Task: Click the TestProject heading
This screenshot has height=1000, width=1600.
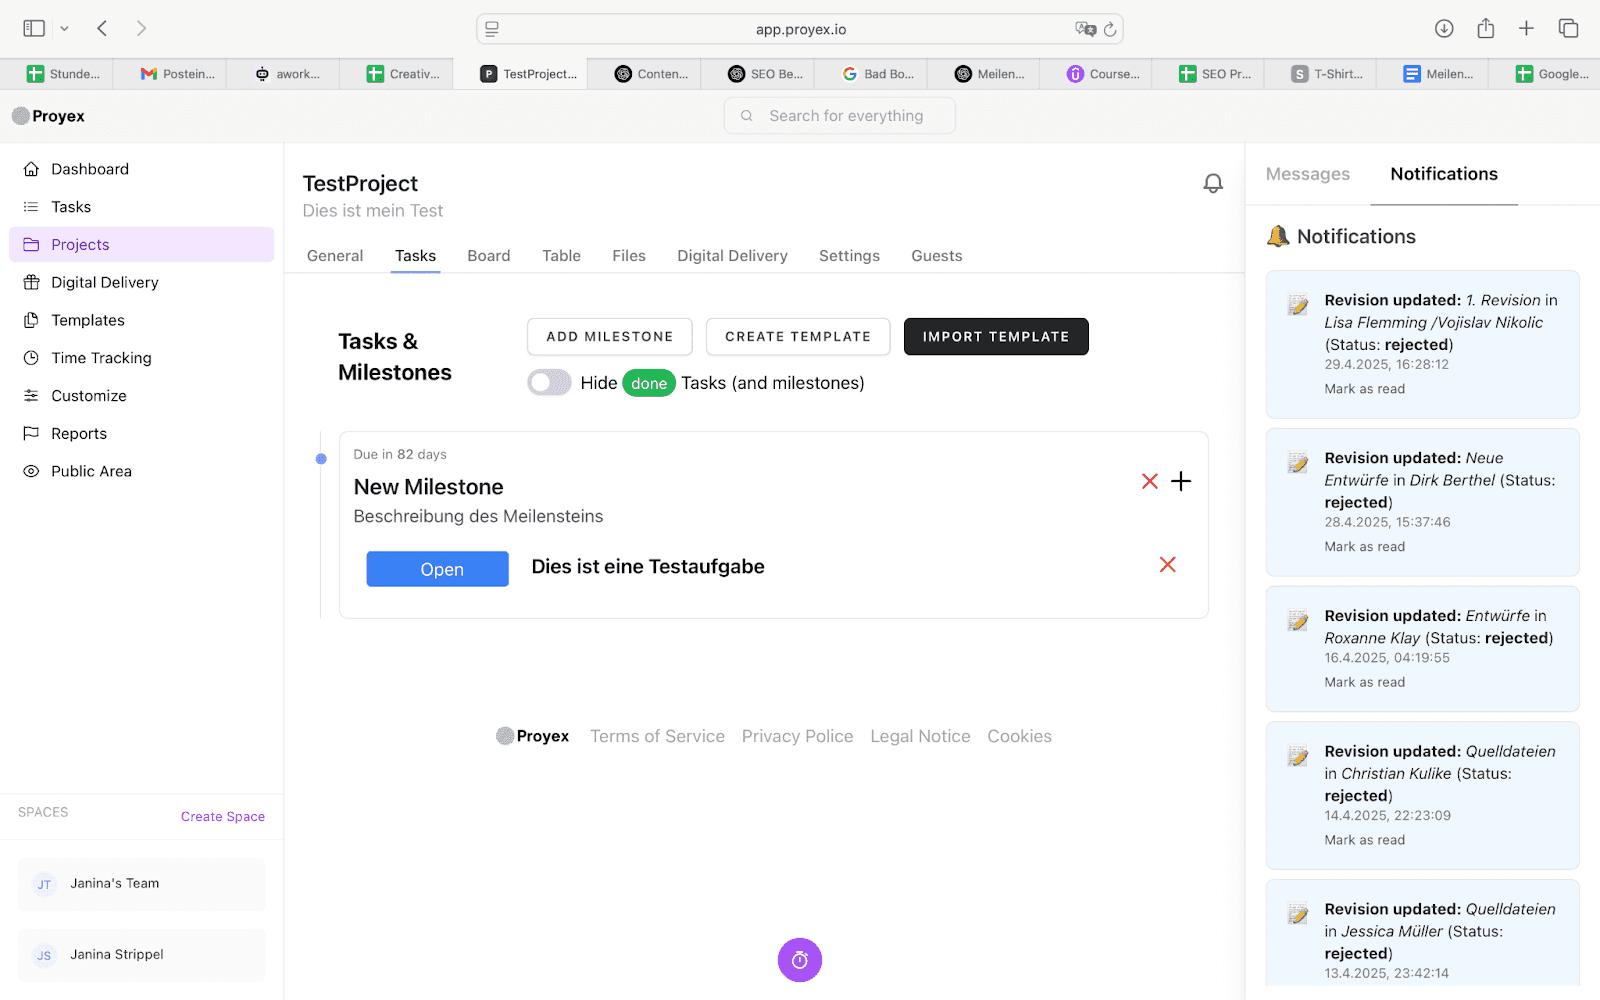Action: (360, 184)
